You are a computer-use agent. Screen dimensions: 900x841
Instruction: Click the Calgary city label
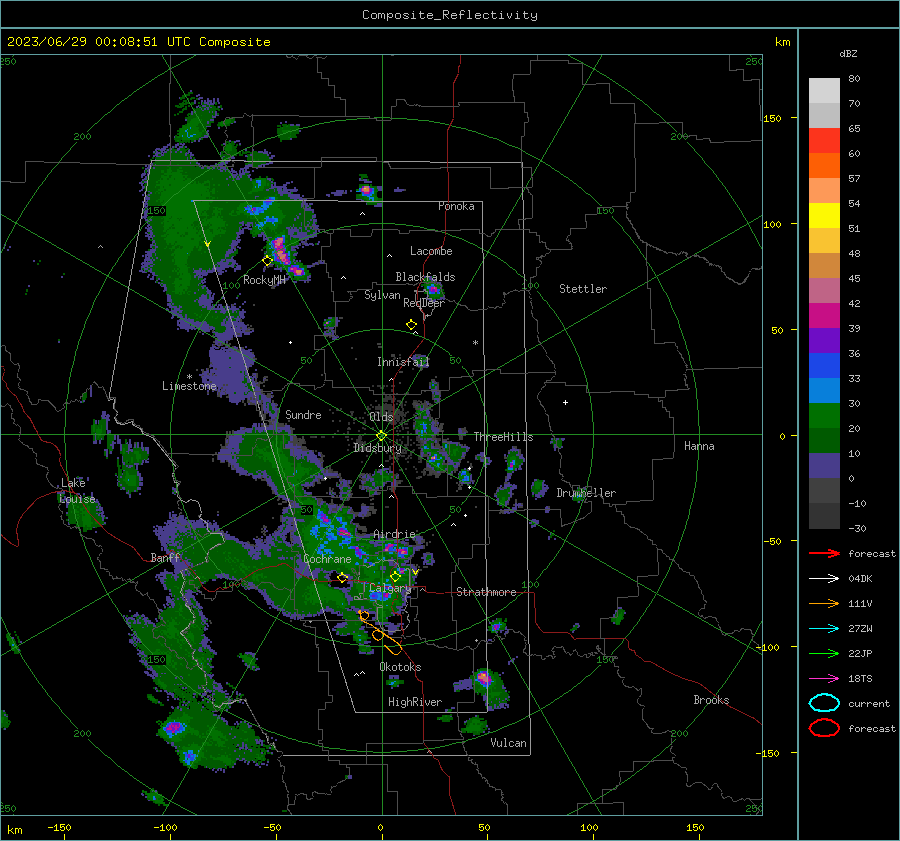coord(390,588)
